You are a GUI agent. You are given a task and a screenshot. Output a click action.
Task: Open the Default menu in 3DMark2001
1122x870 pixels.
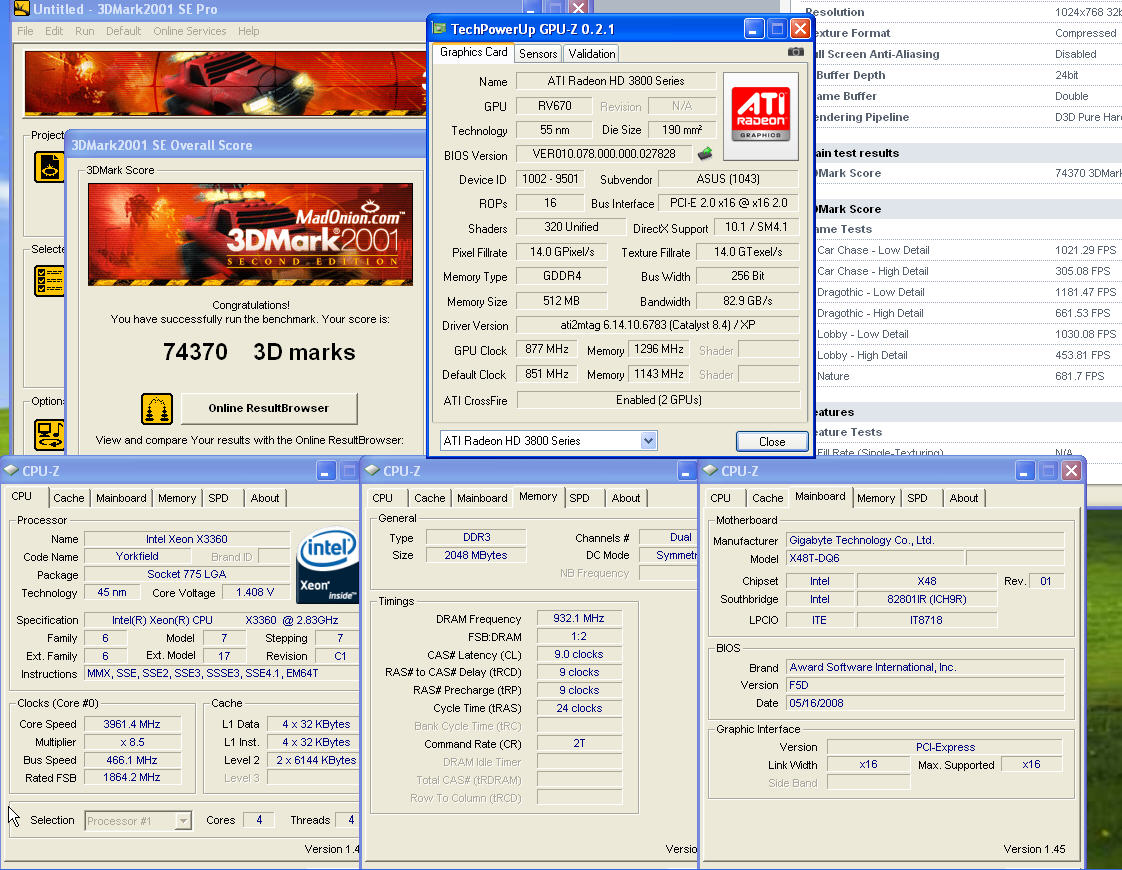[x=123, y=31]
